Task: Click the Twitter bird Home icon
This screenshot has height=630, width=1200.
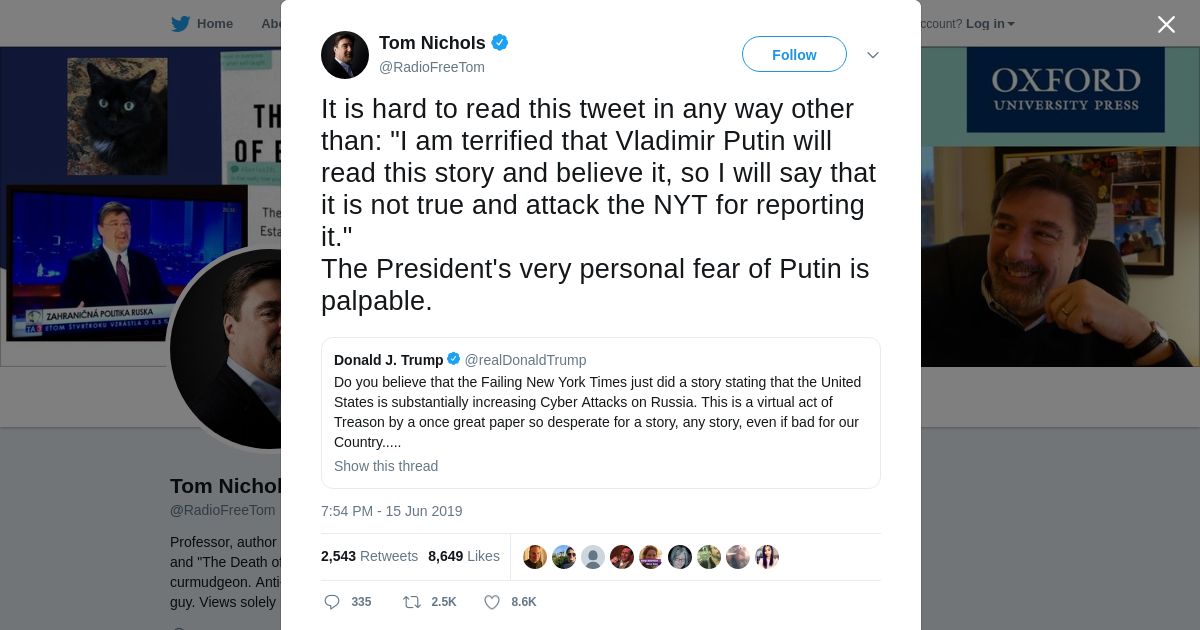Action: [x=180, y=24]
